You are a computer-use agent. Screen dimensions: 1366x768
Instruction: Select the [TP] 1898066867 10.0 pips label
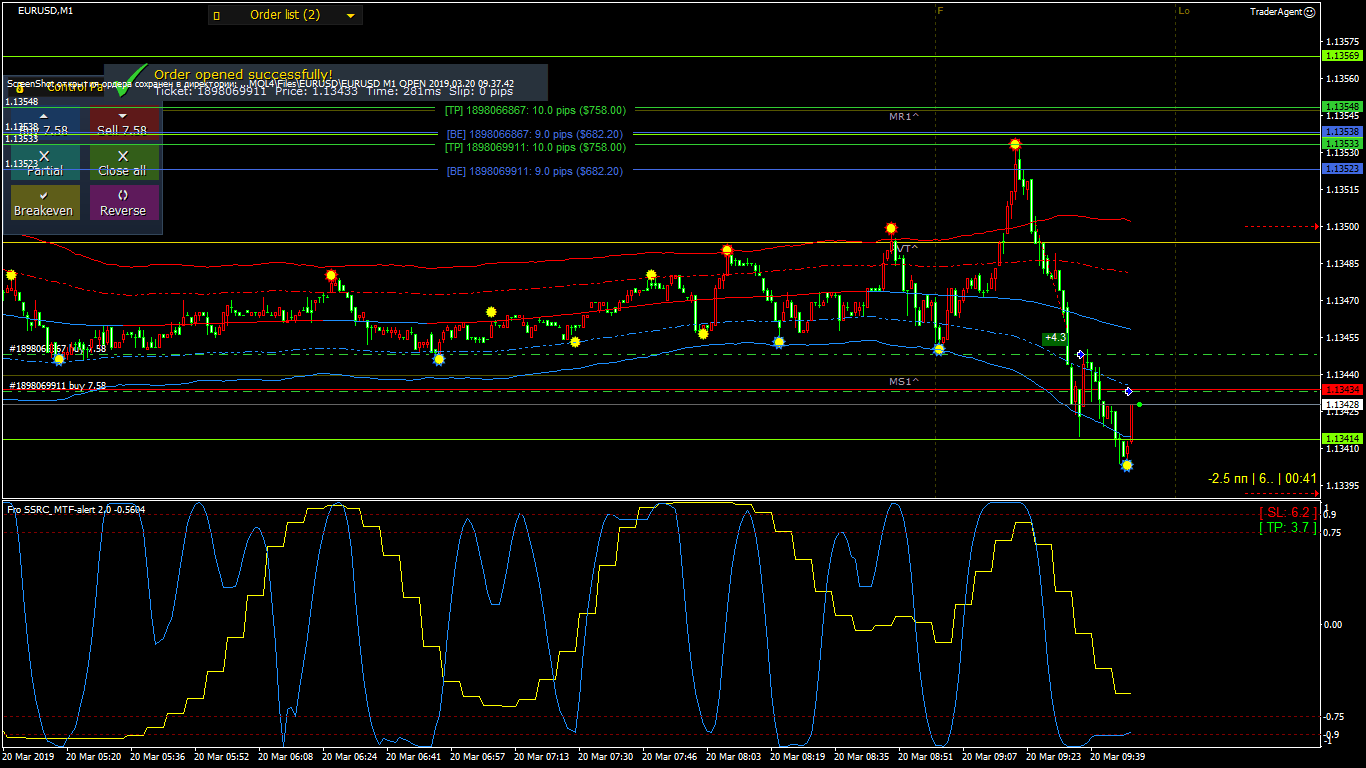pos(535,110)
